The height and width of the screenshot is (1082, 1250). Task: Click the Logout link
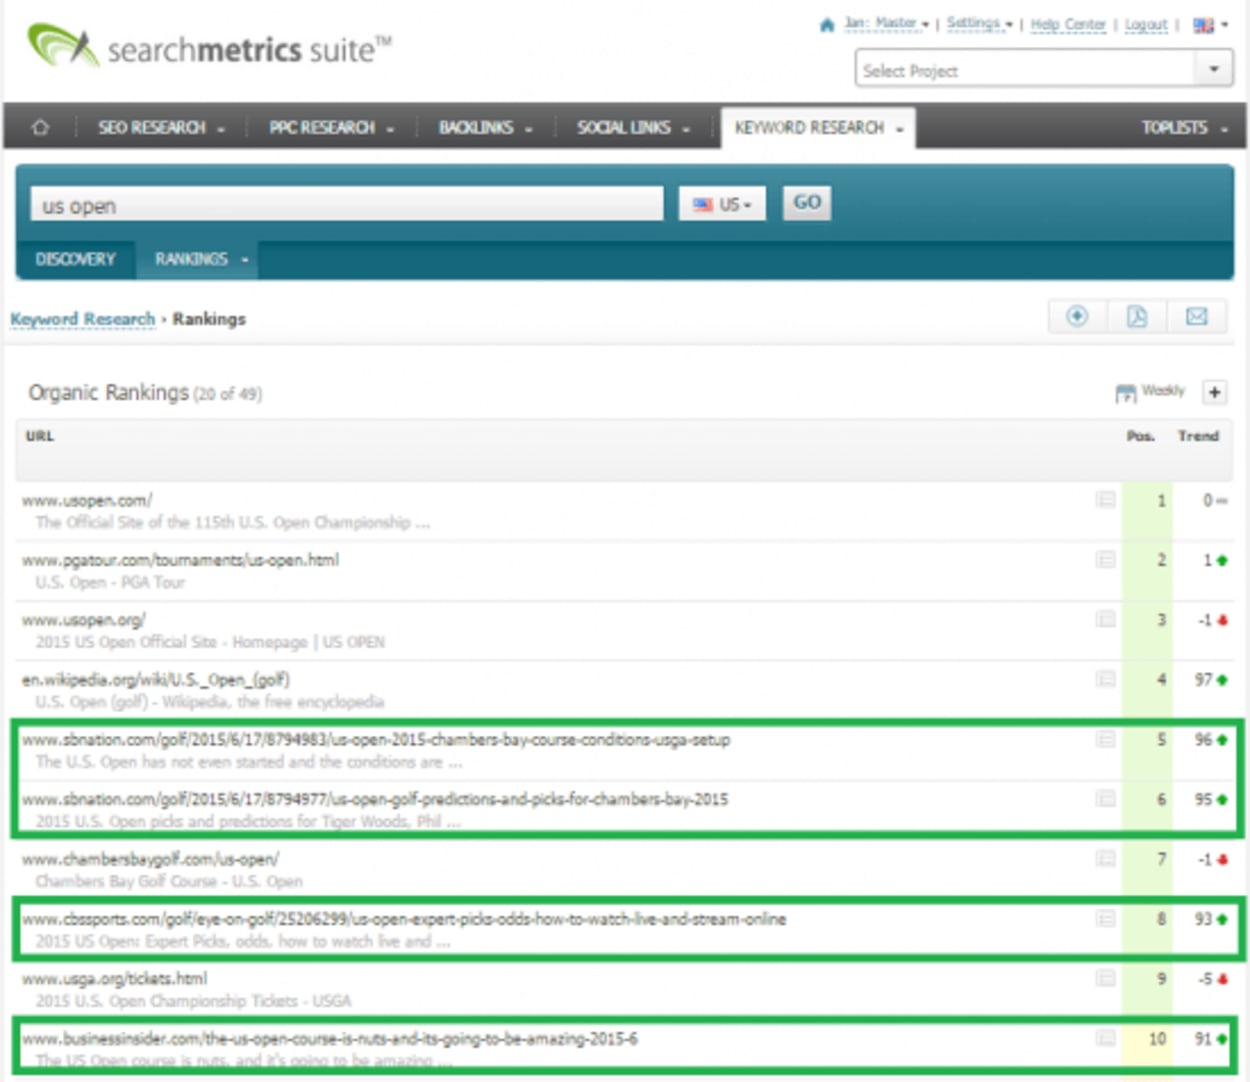pos(1146,24)
